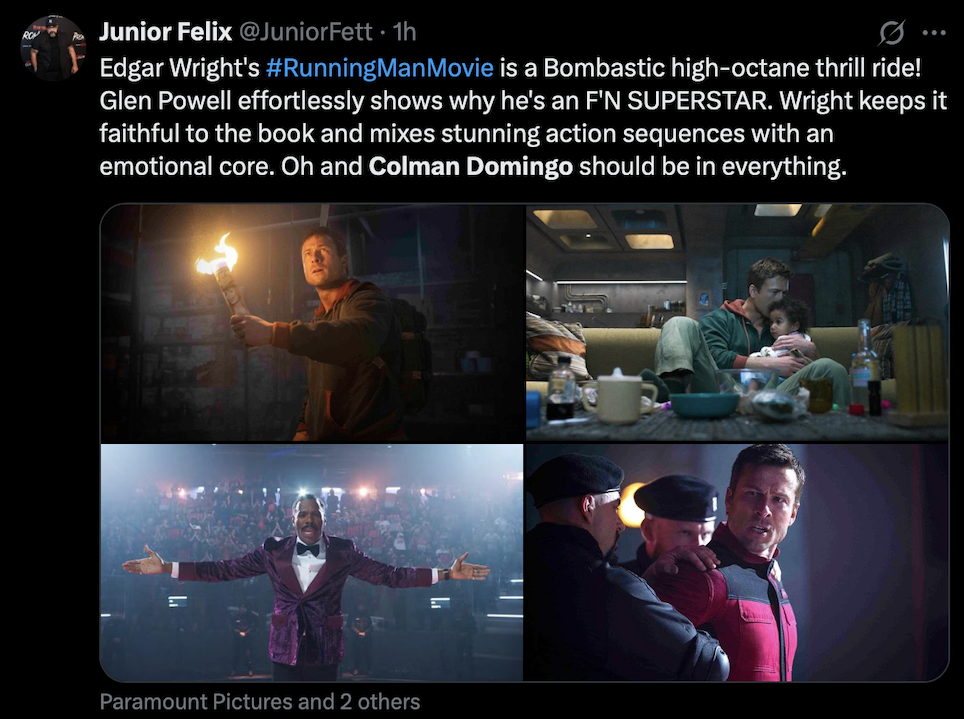Click the 'should be in everything' text
The width and height of the screenshot is (964, 719).
point(713,166)
